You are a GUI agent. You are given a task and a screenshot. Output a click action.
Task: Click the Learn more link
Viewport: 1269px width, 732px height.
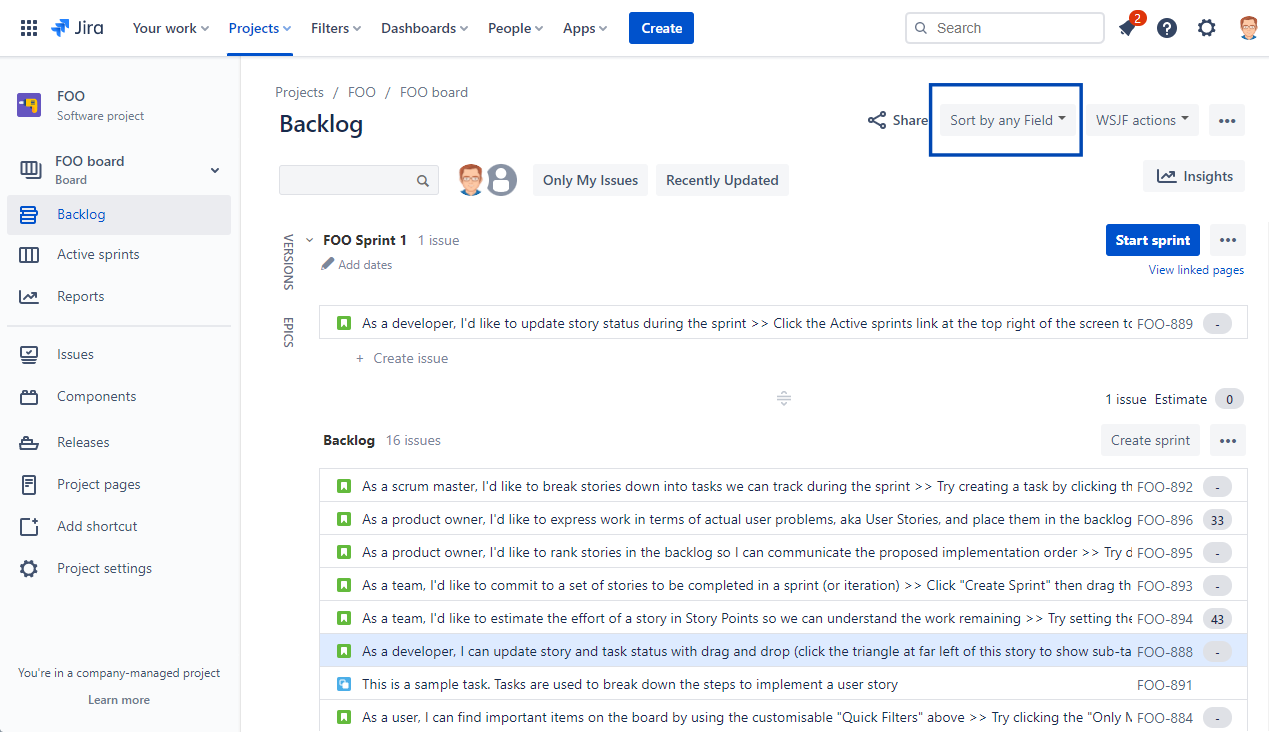119,700
